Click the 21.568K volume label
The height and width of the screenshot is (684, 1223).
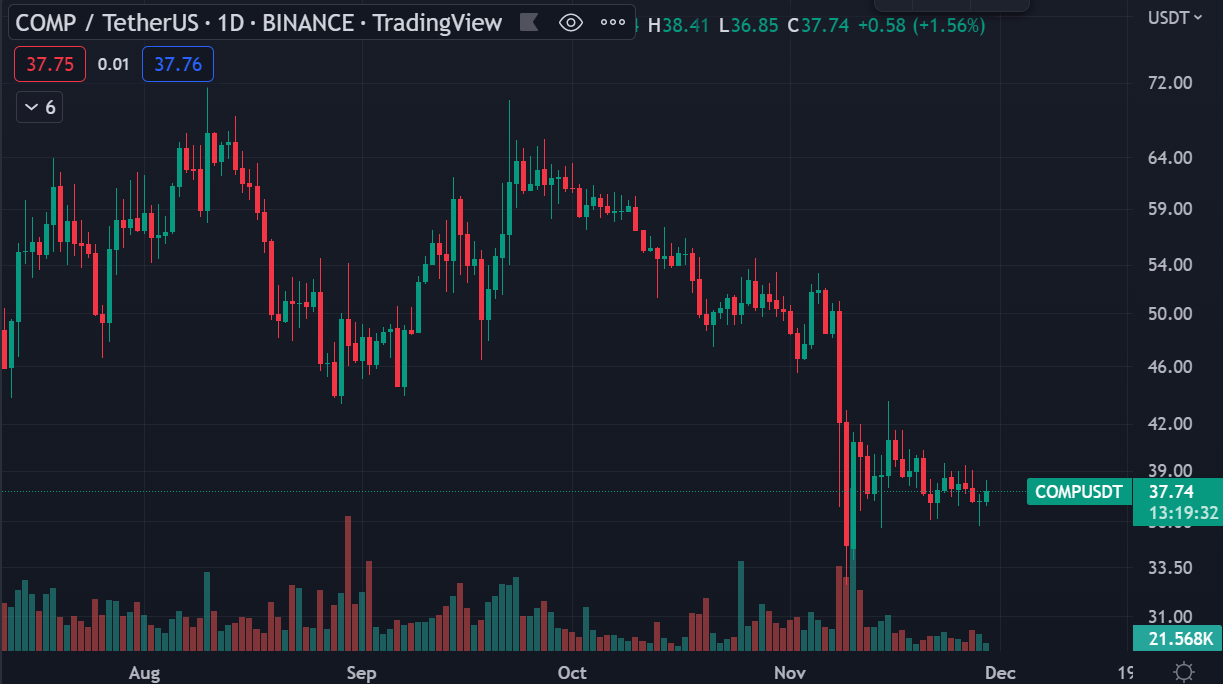pyautogui.click(x=1177, y=639)
